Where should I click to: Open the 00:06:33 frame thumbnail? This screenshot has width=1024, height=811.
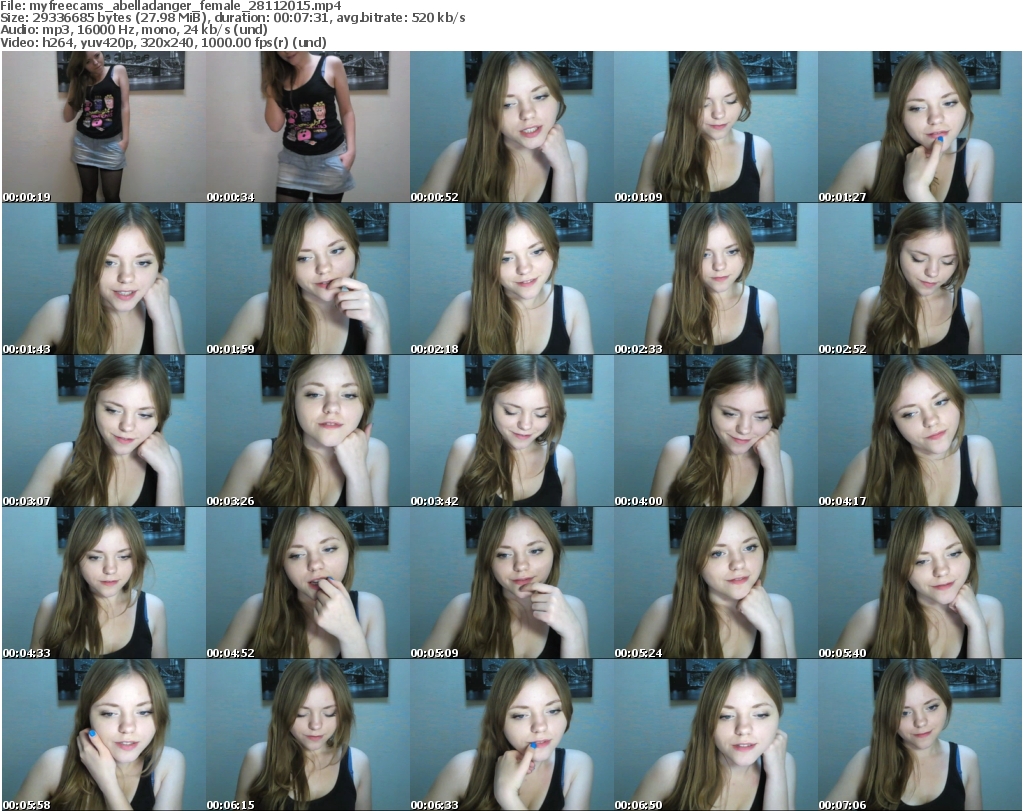pos(511,735)
